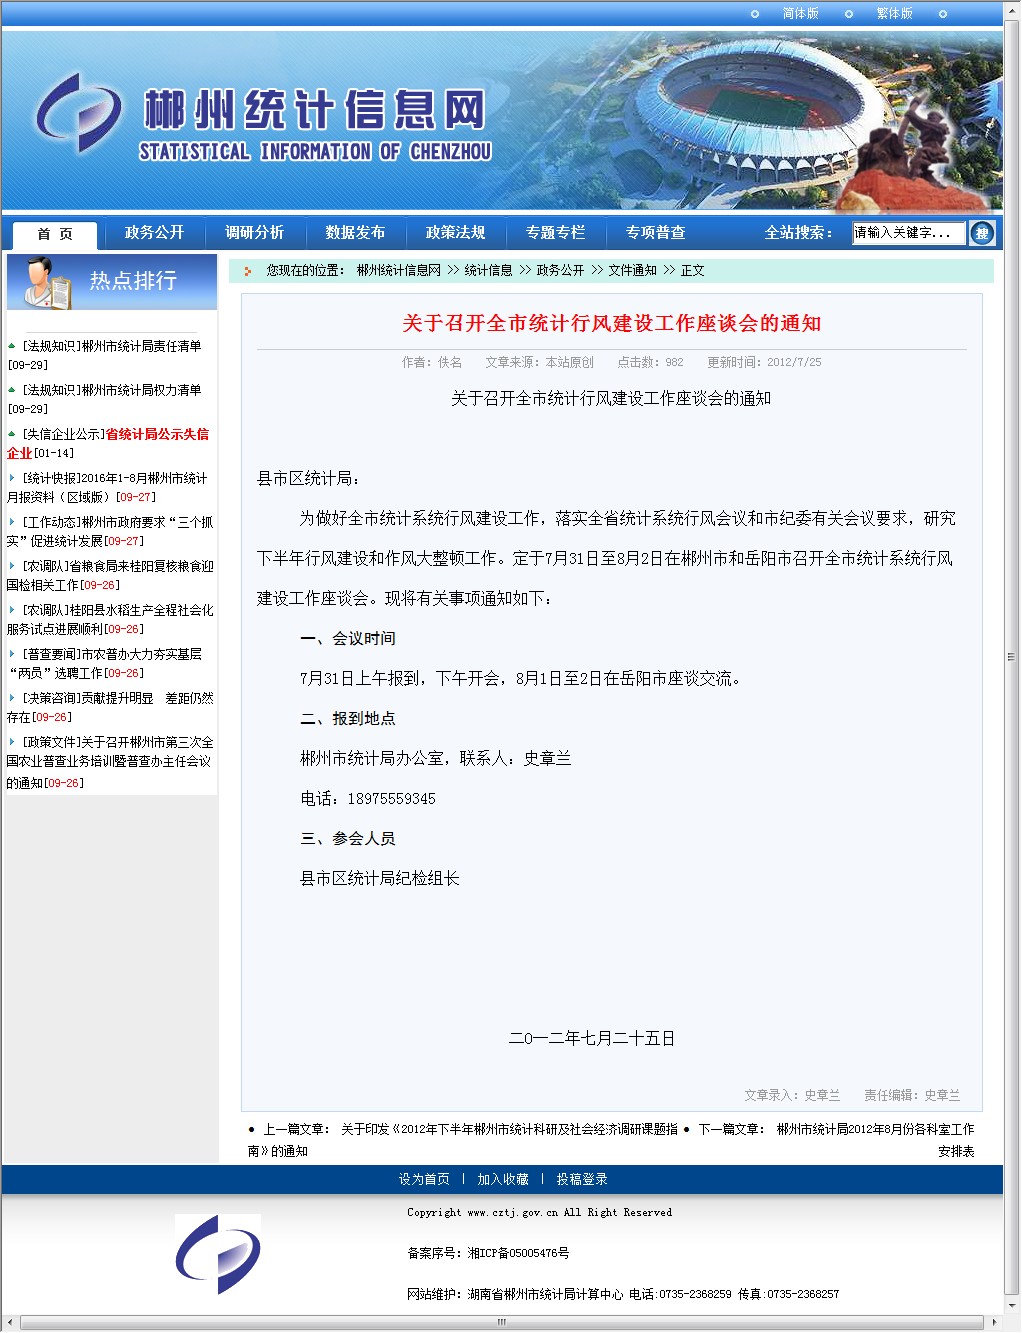This screenshot has width=1022, height=1333.
Task: Click the horizontal scrollbar thumb at bottom
Action: pyautogui.click(x=502, y=1322)
